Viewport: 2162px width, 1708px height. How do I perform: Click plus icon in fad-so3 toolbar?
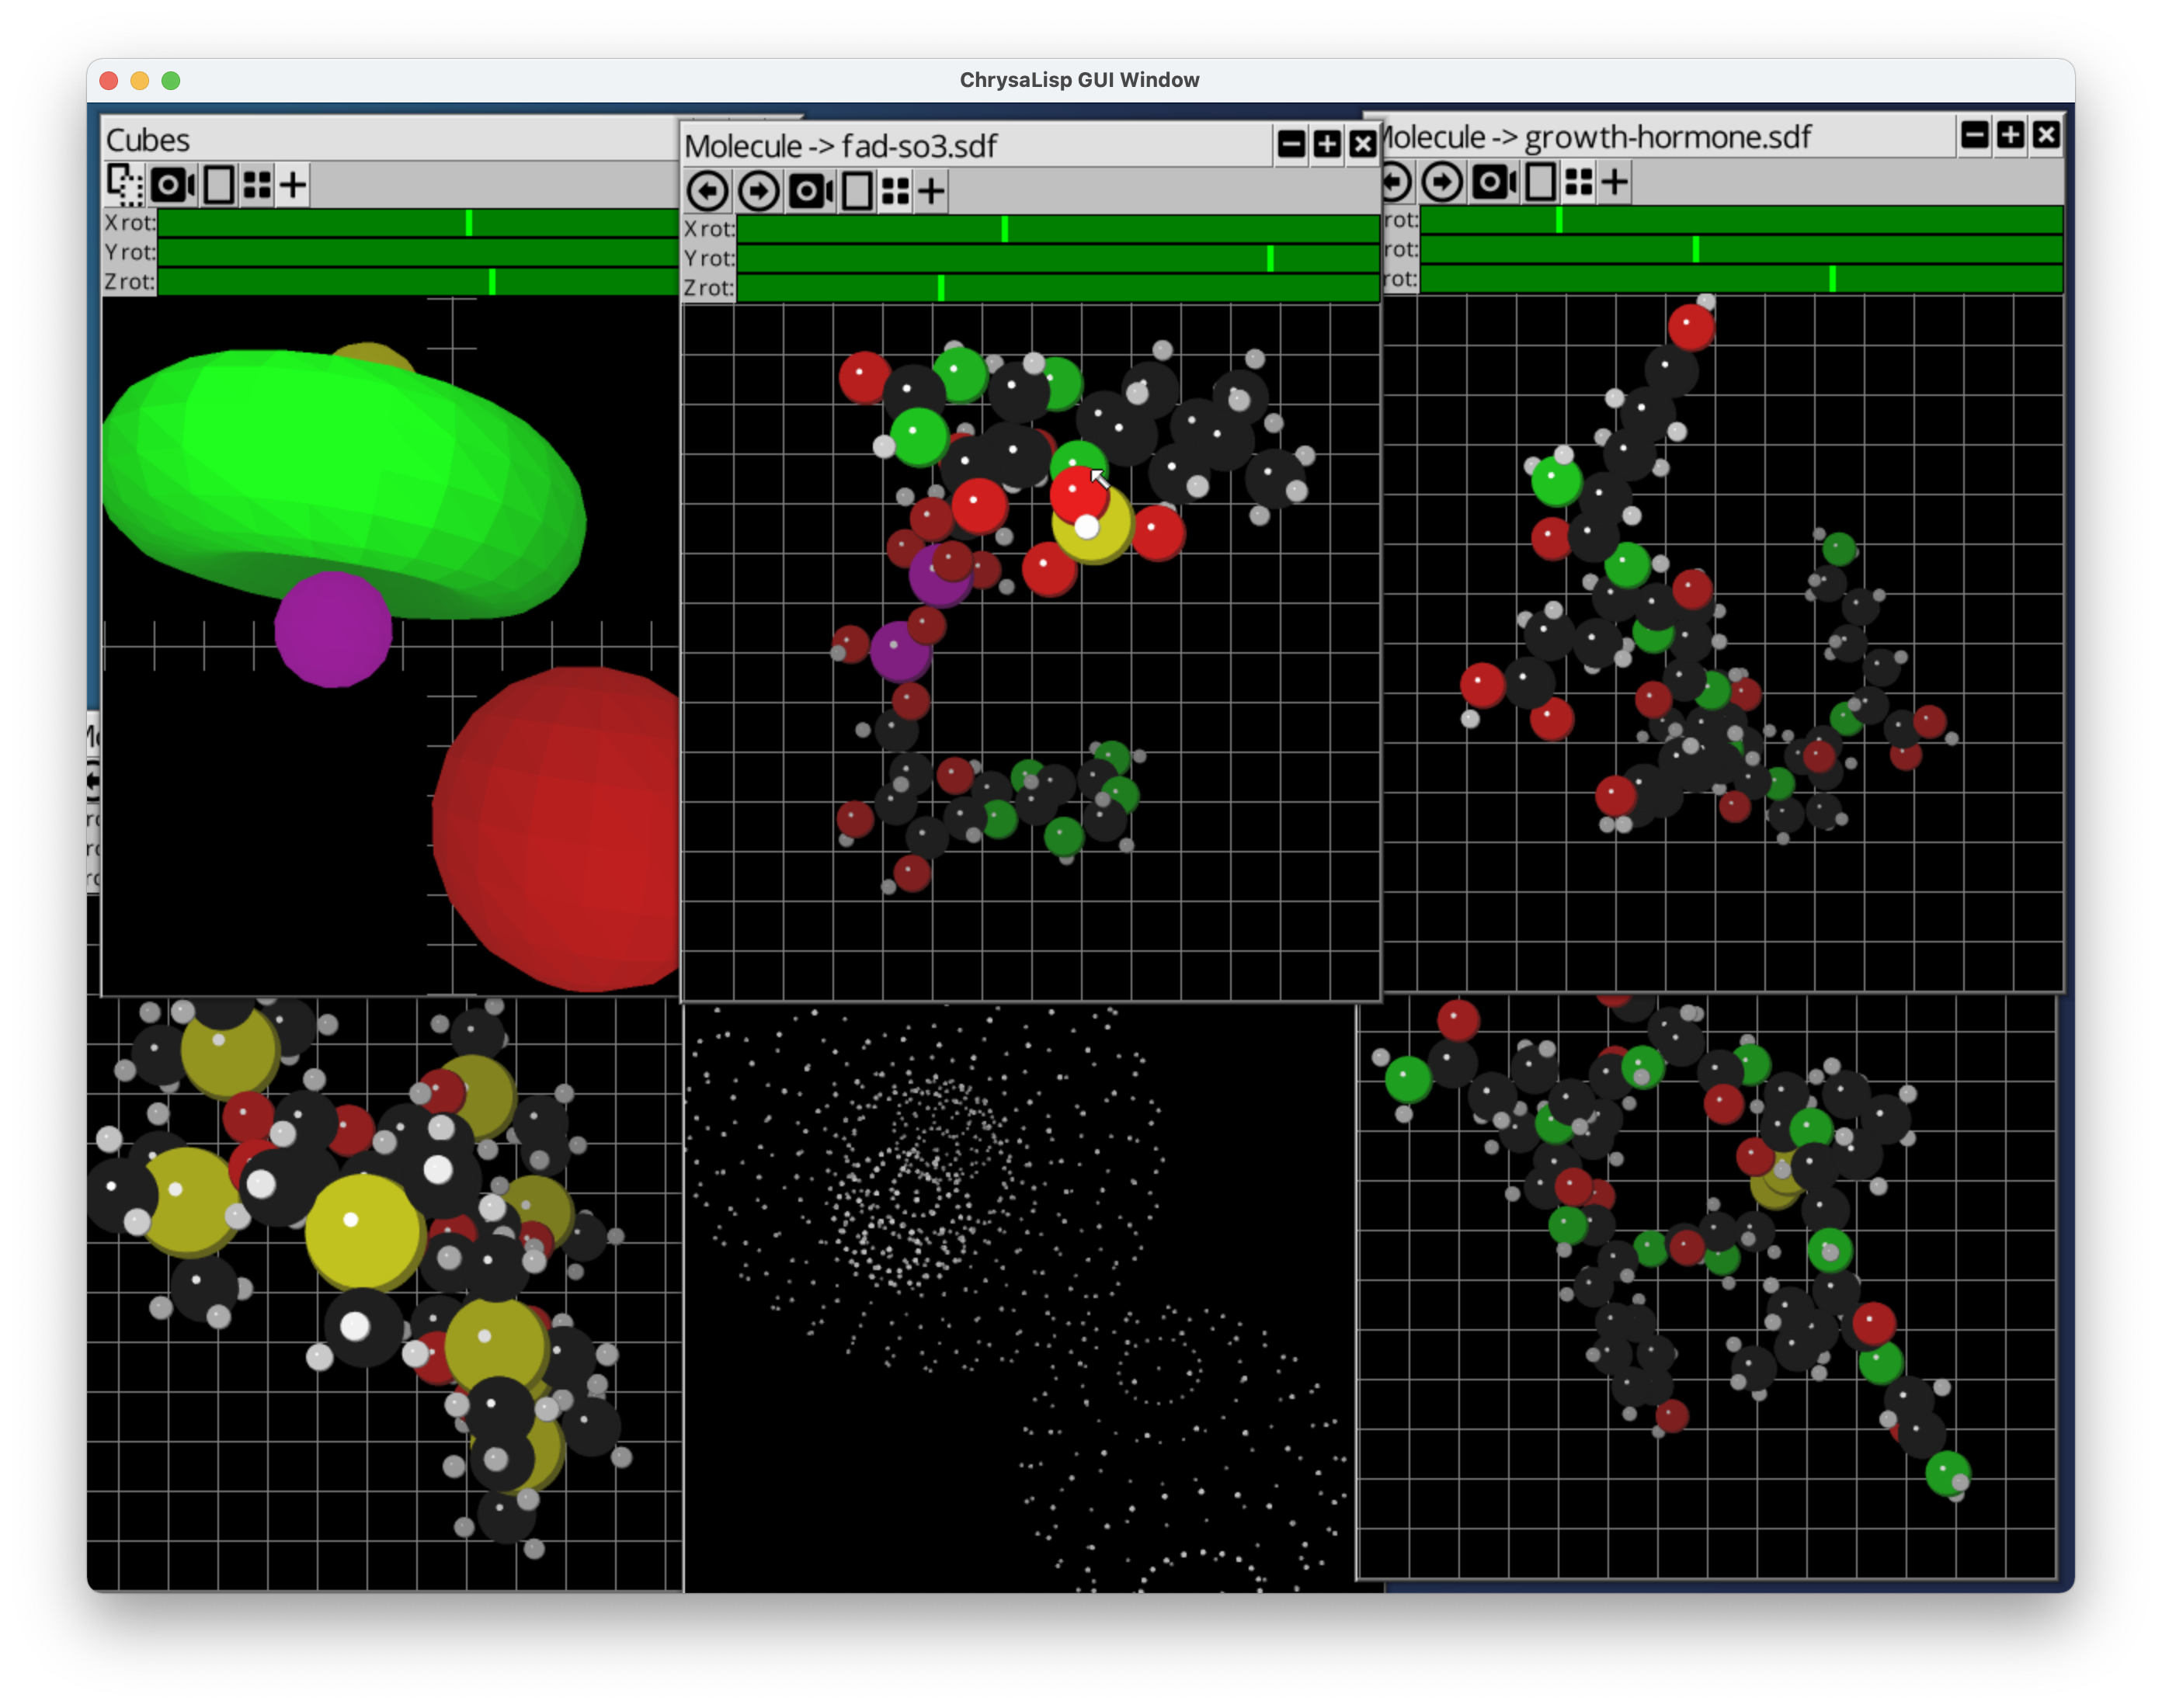click(x=931, y=190)
